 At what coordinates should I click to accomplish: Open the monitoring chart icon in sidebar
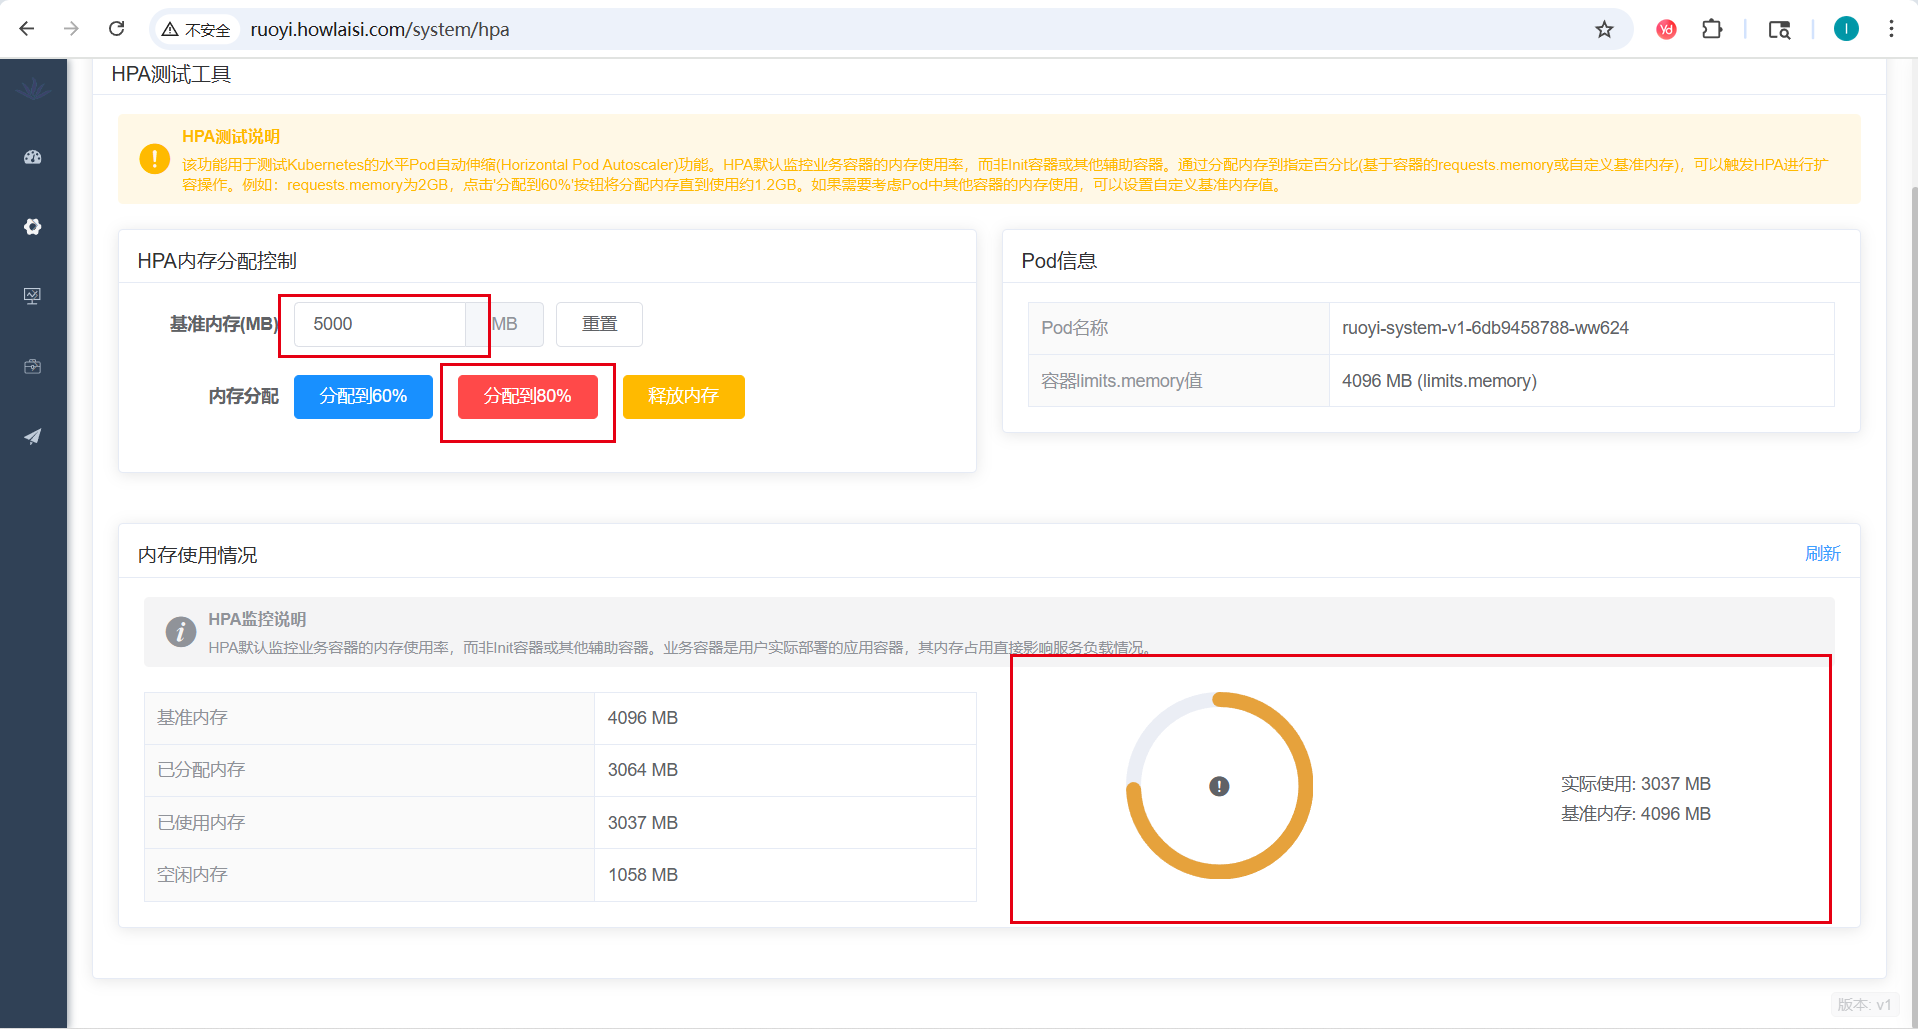tap(33, 296)
